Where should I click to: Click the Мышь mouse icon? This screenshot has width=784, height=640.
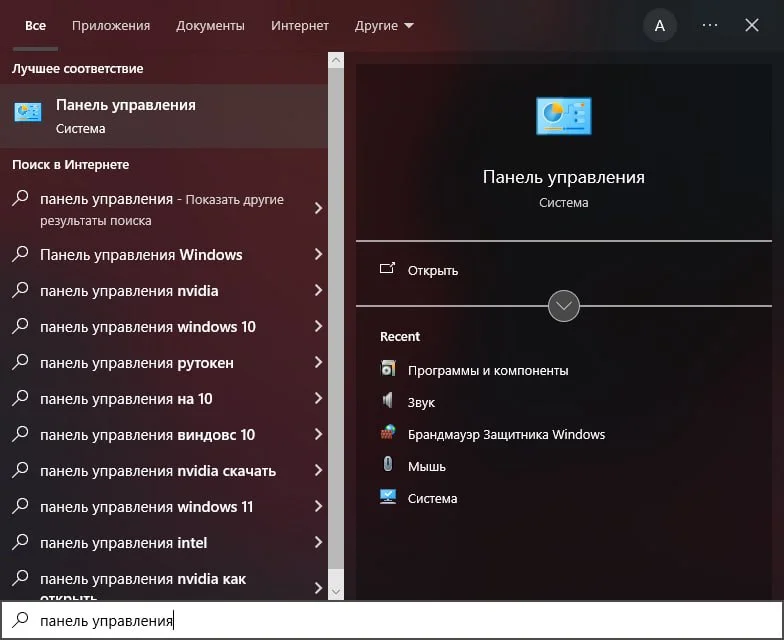click(388, 464)
